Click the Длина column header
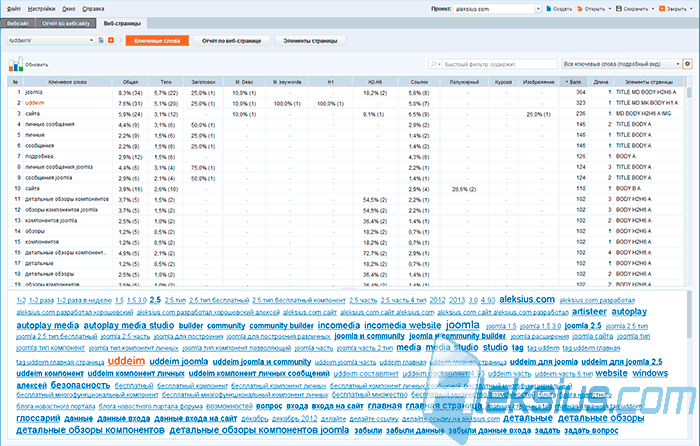This screenshot has height=446, width=700. click(601, 82)
